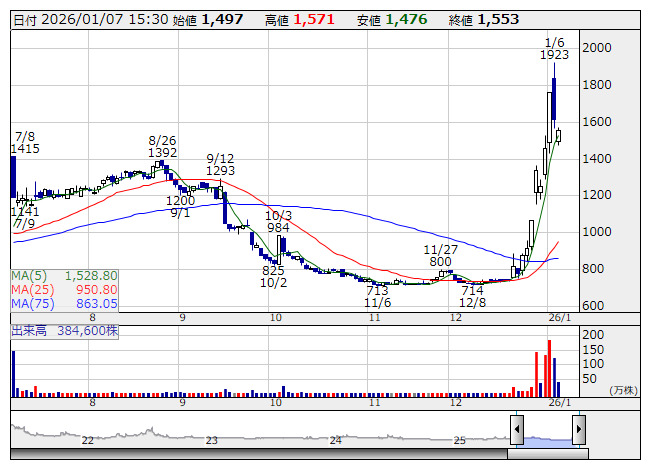This screenshot has width=653, height=470.
Task: Click year 24 in the navigator timeline
Action: coord(336,440)
